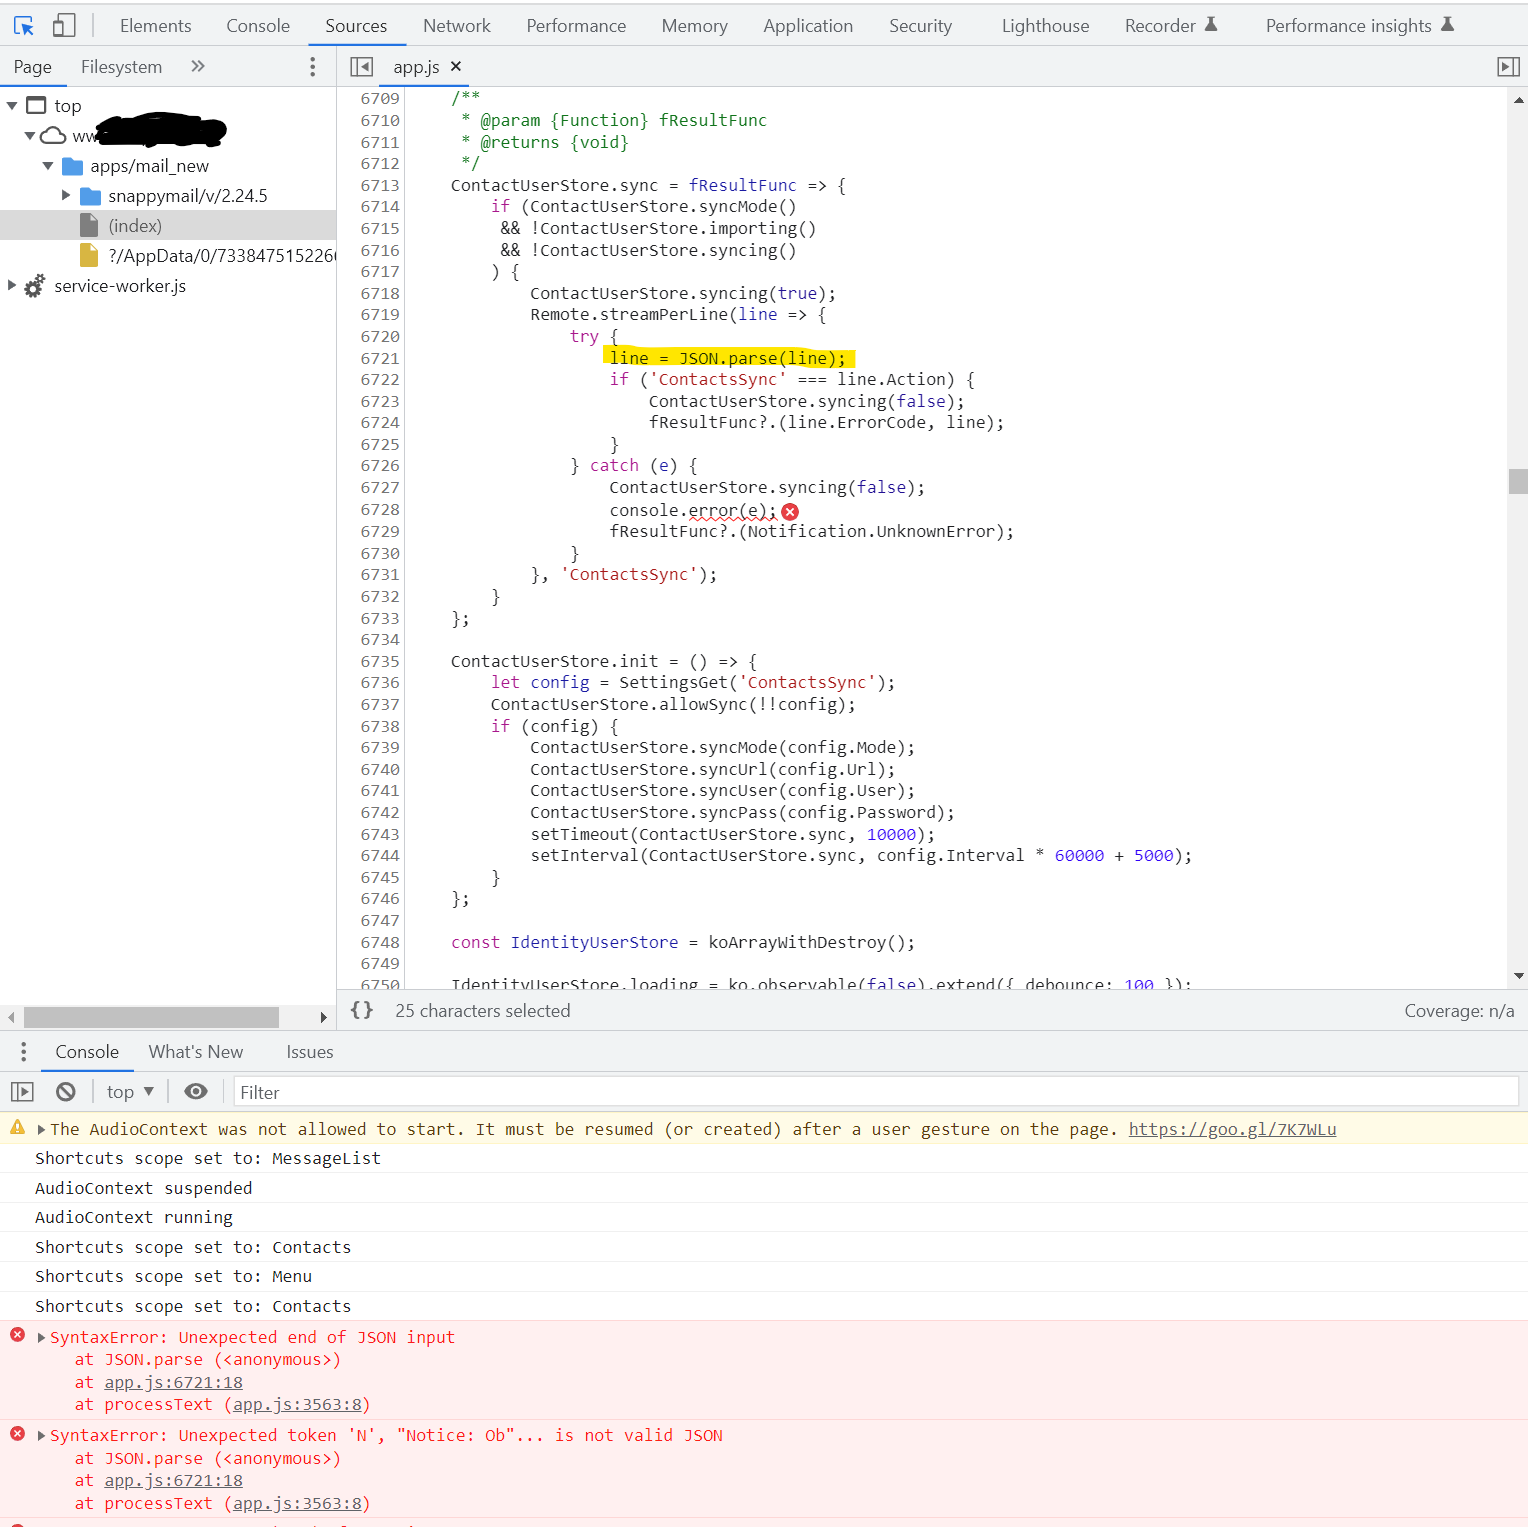Follow the app.js:6721:18 error link
The image size is (1528, 1527).
click(x=172, y=1381)
